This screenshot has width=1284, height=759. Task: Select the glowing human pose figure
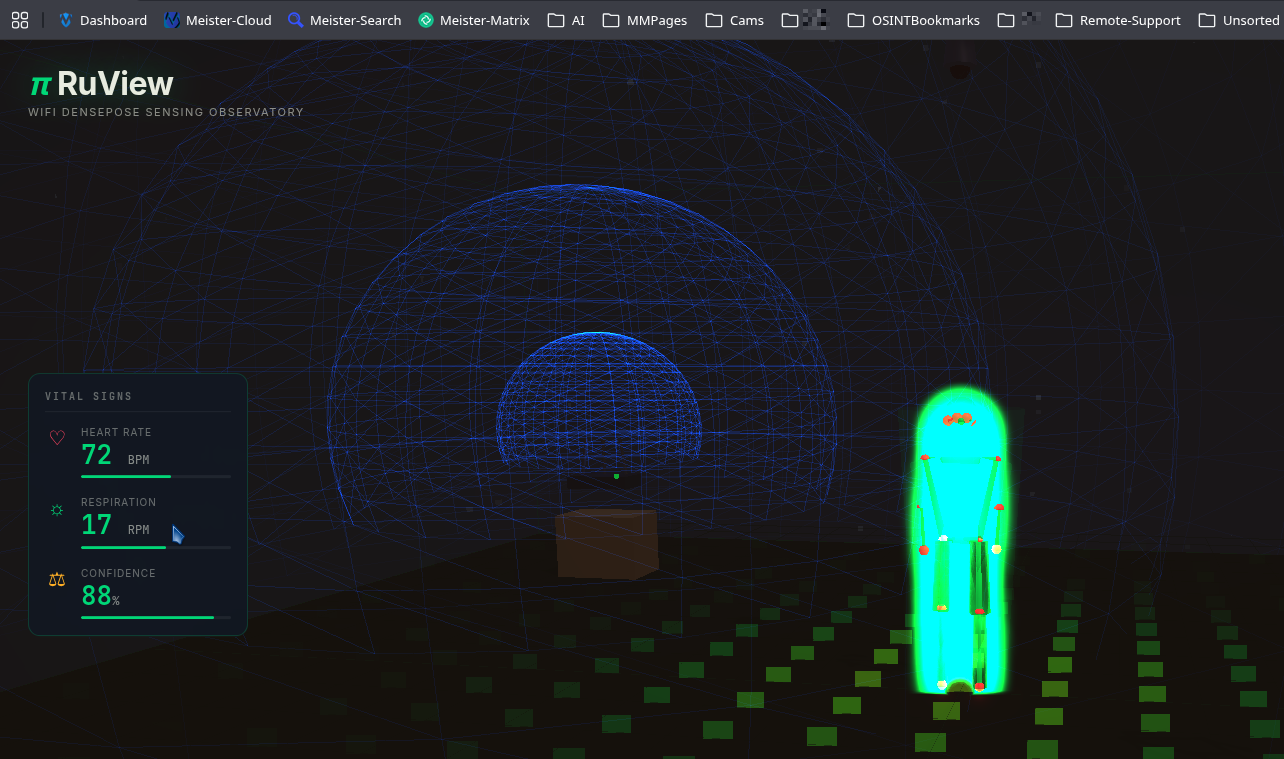tap(960, 540)
